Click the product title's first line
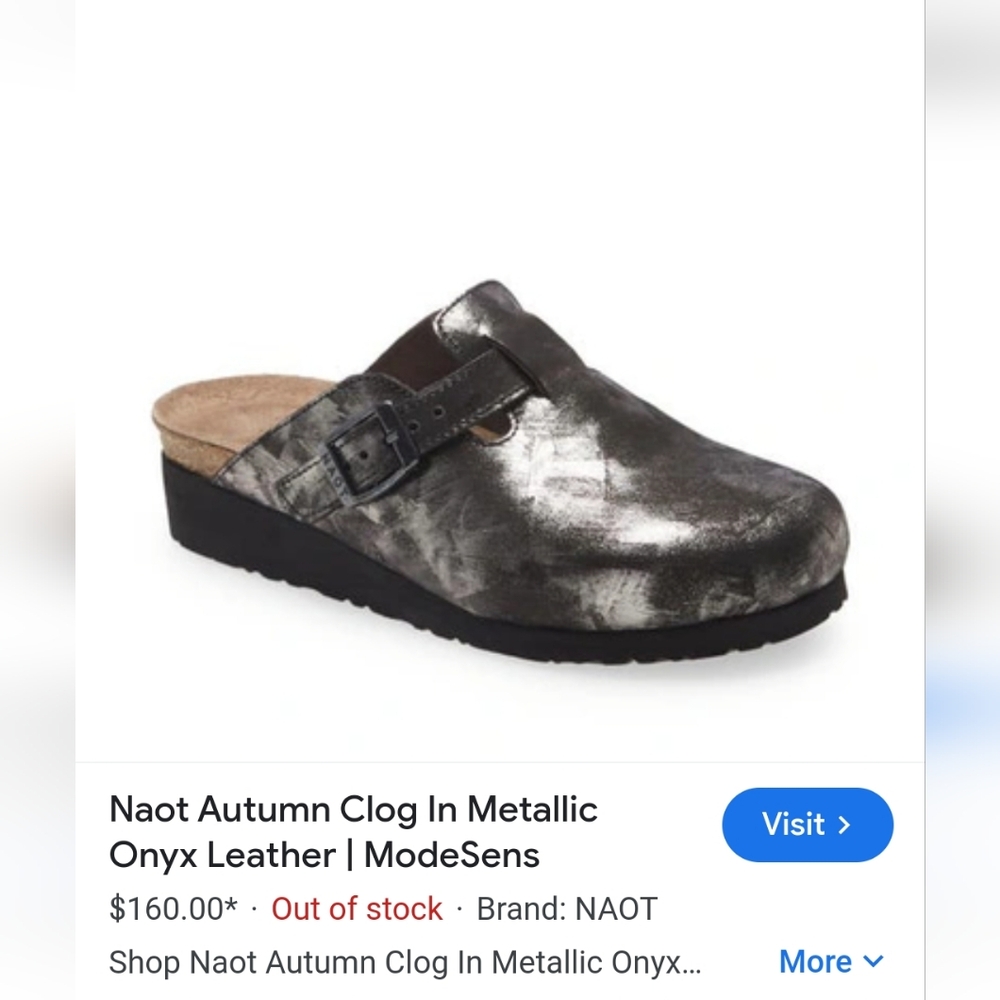This screenshot has height=1000, width=1000. click(x=353, y=810)
